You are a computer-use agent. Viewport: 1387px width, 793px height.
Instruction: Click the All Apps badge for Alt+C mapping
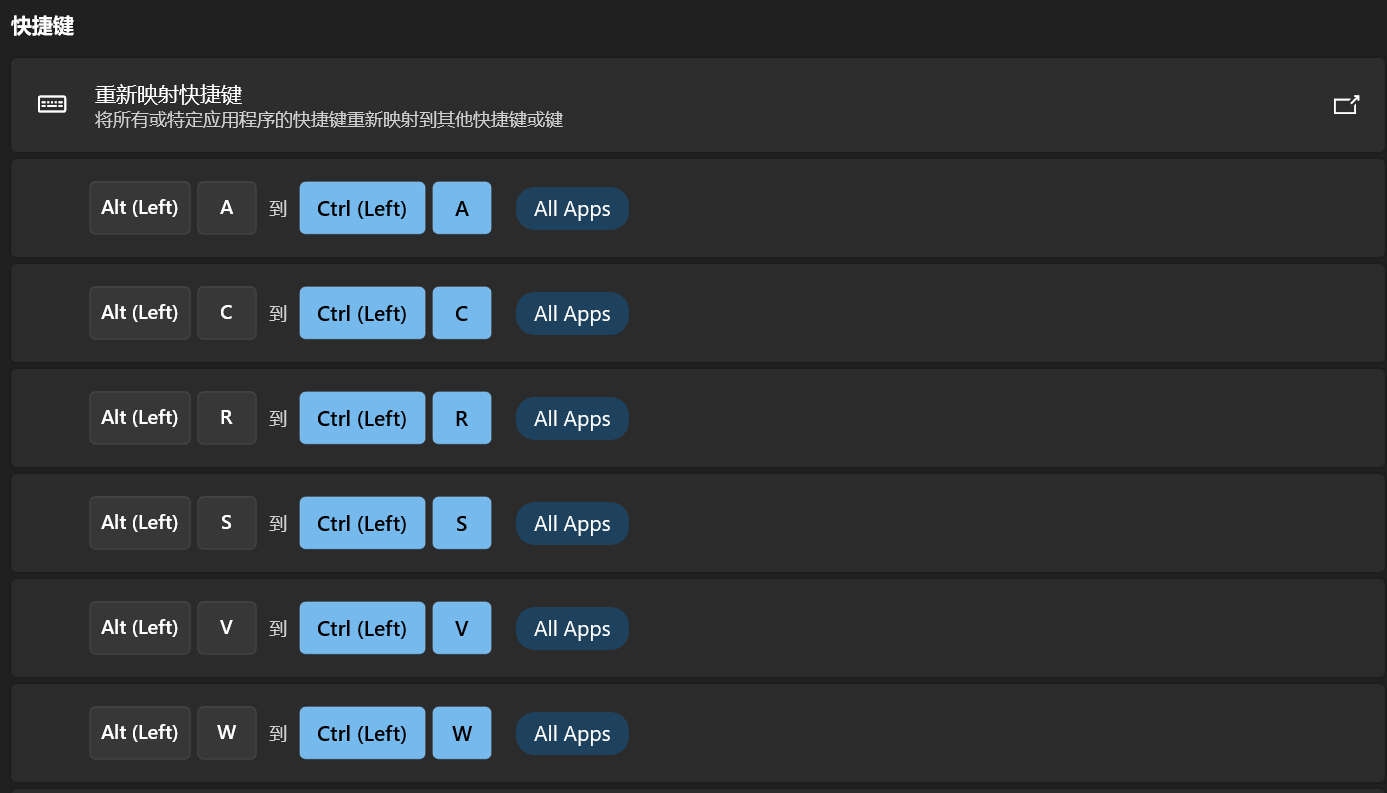click(x=572, y=314)
